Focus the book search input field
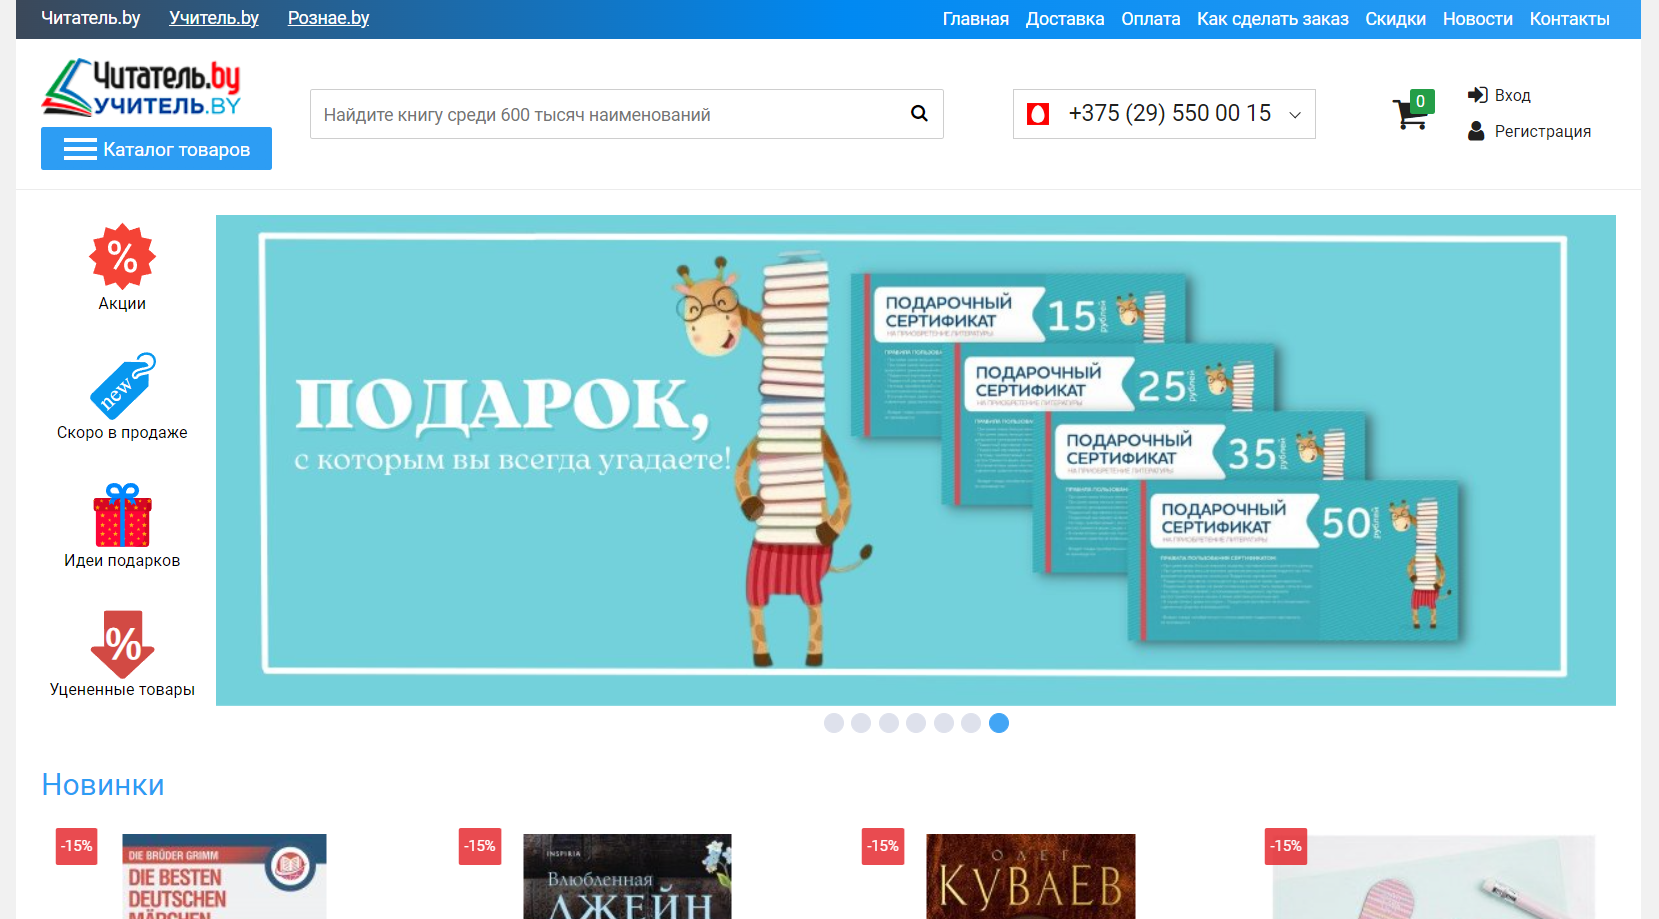1659x919 pixels. click(x=627, y=114)
